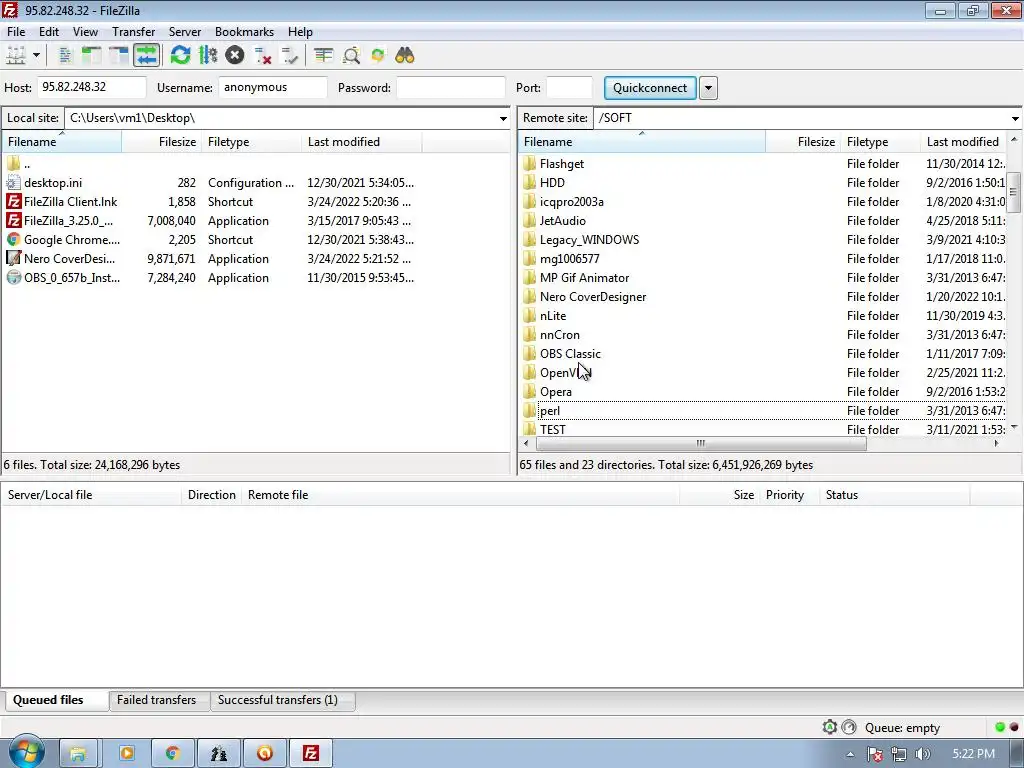Select the FileZilla_3.25.0_ application icon

13,221
